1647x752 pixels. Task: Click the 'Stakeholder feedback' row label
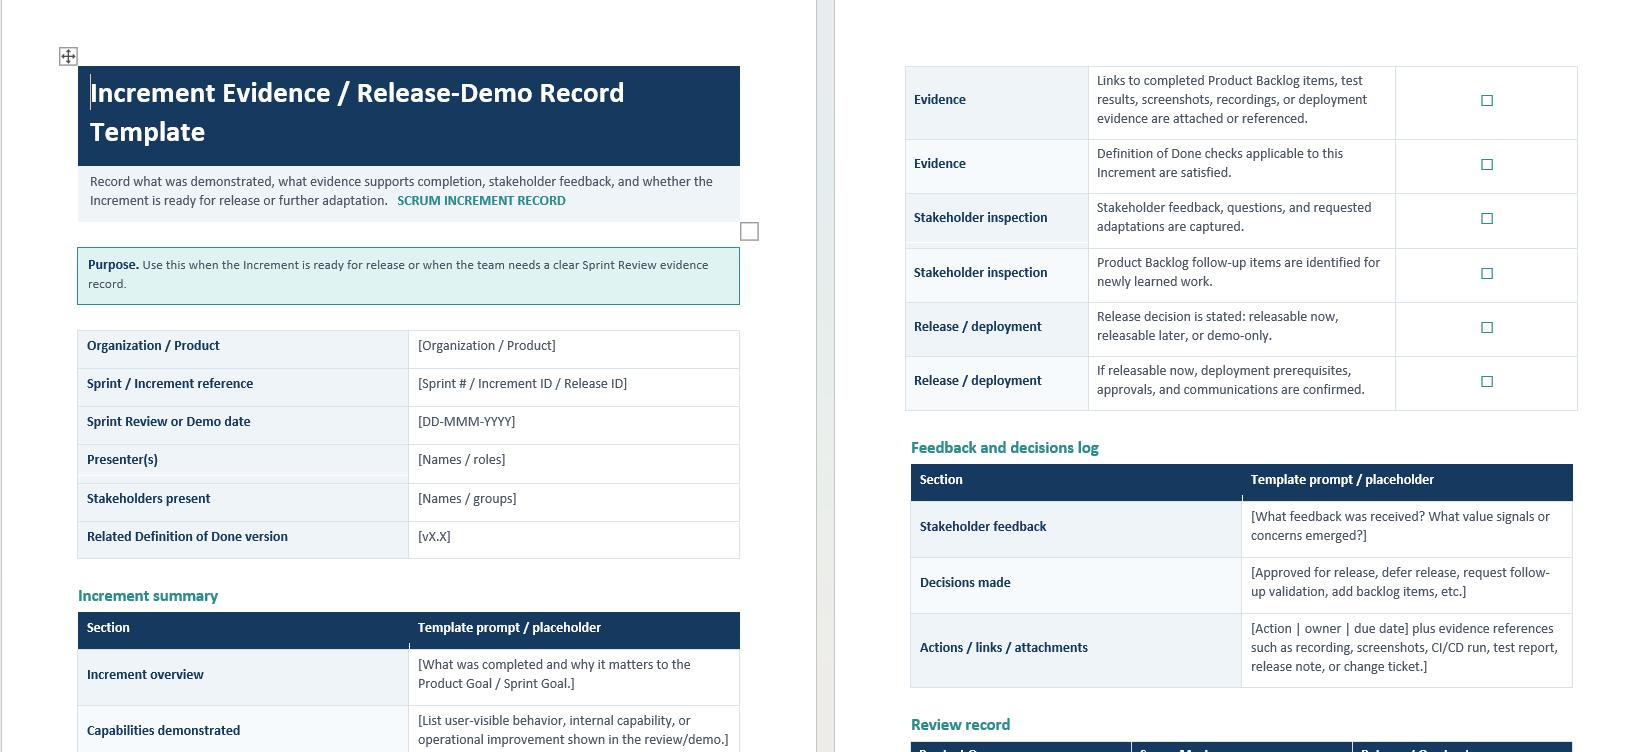[983, 527]
